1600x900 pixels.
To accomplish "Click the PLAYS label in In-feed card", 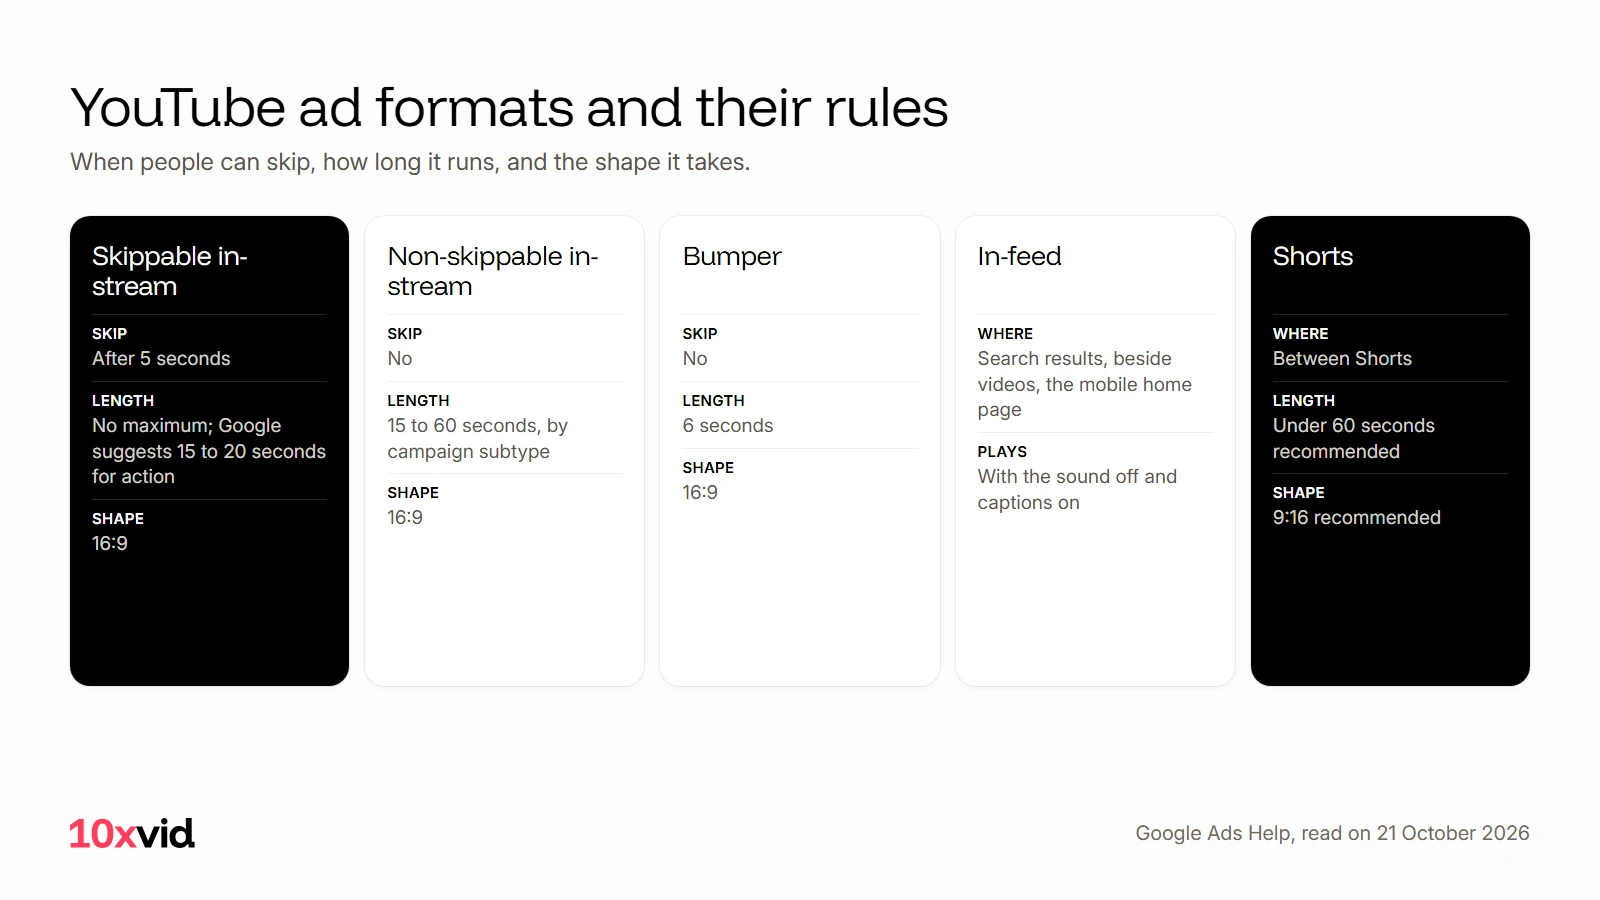I will point(1003,451).
